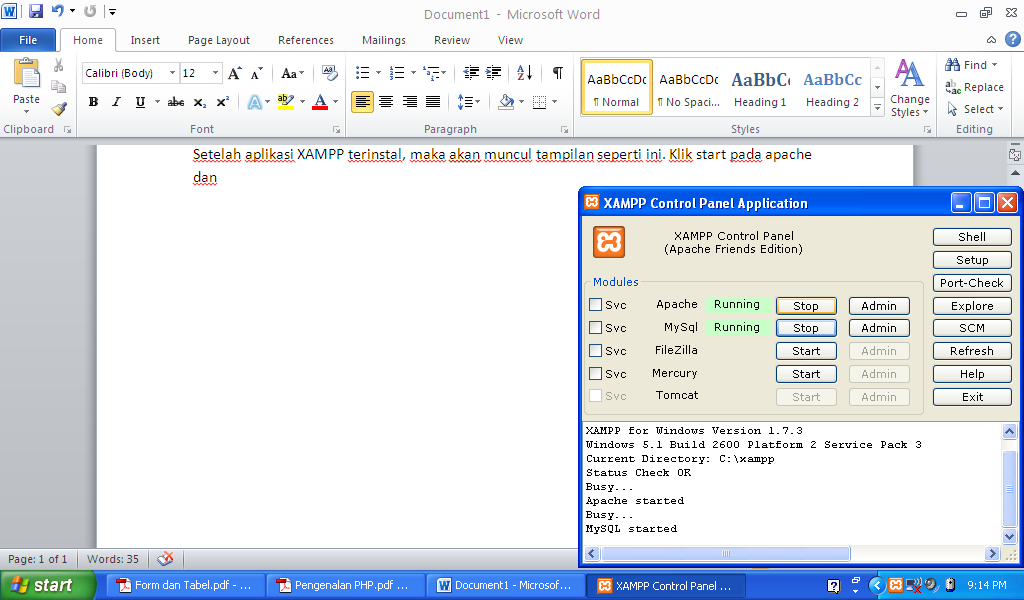Toggle Align Text Left
1024x600 pixels.
pos(362,102)
